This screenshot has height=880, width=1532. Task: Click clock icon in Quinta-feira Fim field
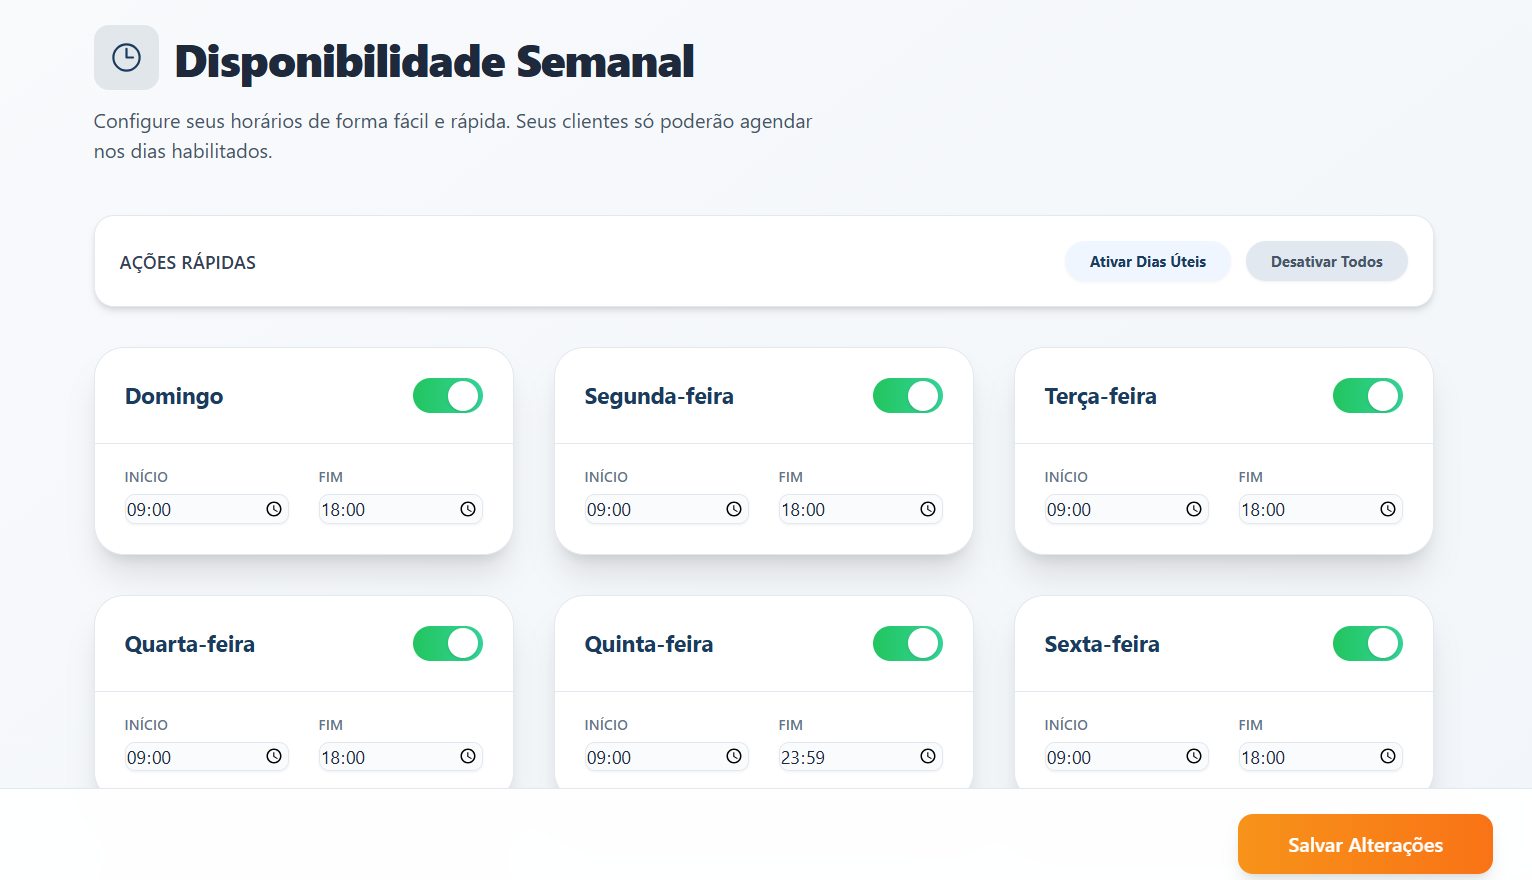click(928, 757)
